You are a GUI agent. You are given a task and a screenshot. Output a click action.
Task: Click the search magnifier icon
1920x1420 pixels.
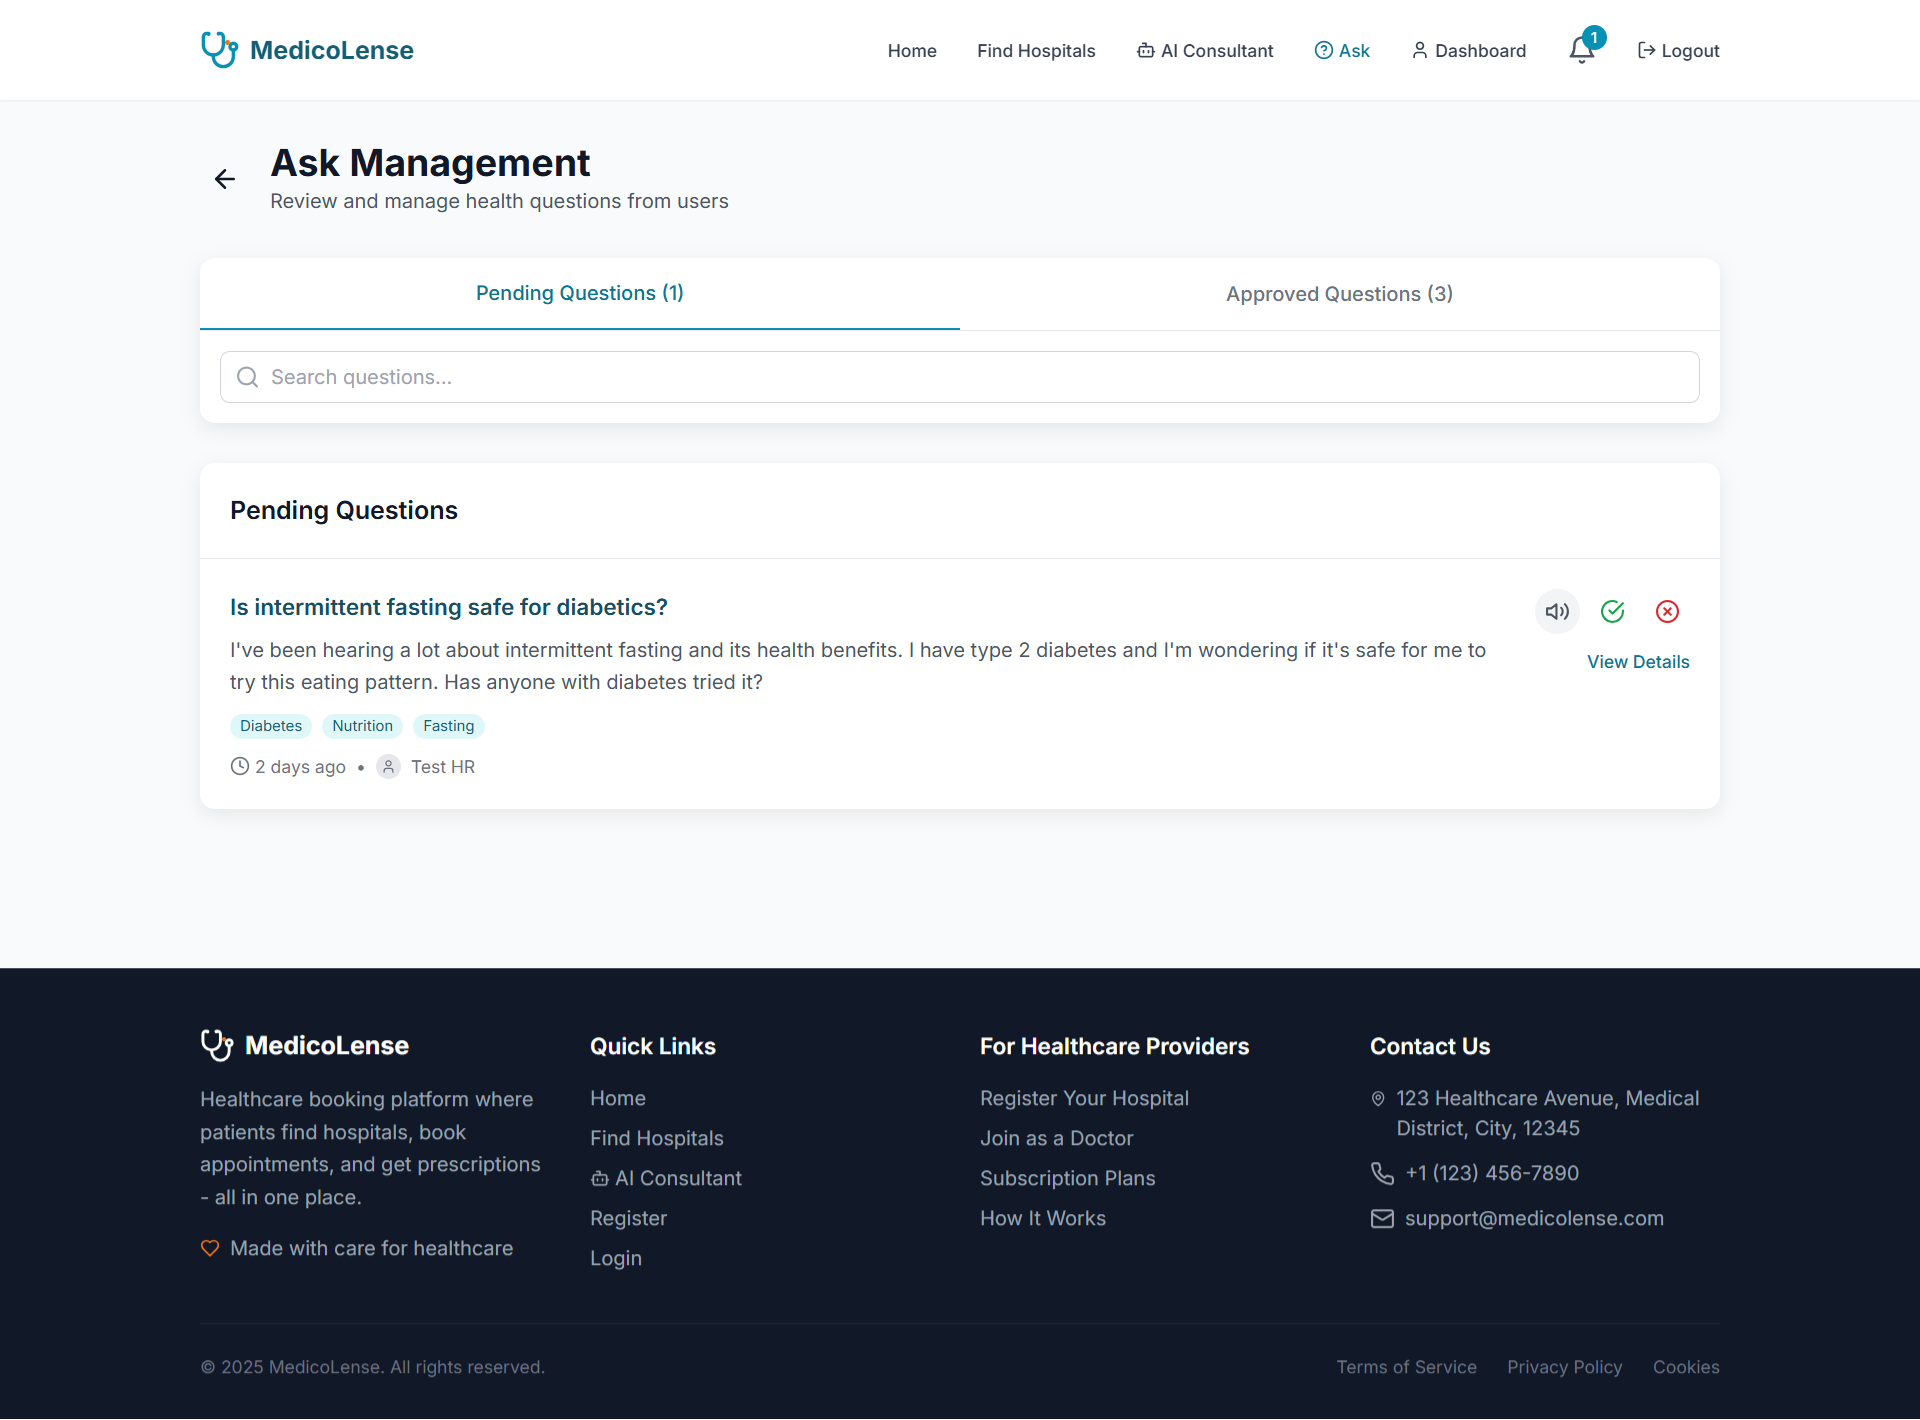point(247,377)
